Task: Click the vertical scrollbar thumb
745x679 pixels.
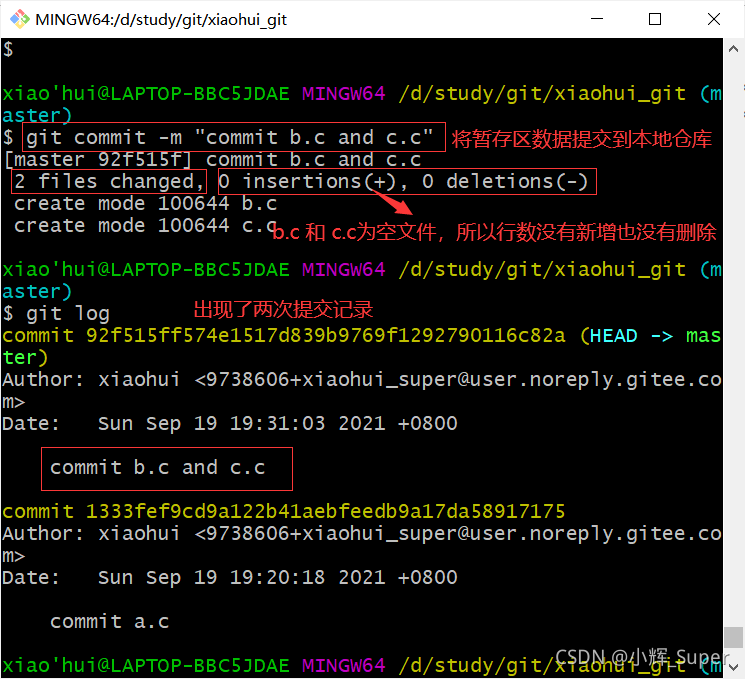Action: (733, 637)
